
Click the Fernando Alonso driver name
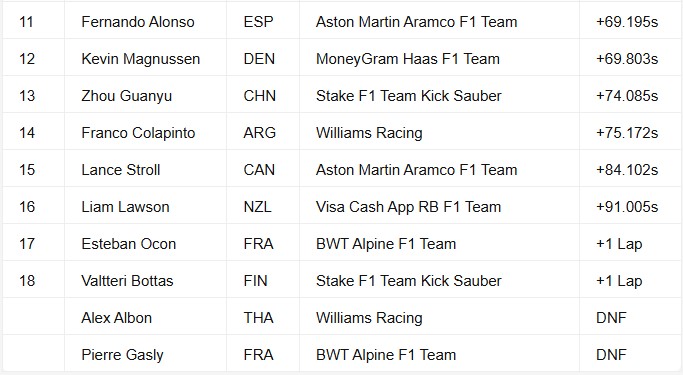[x=138, y=22]
